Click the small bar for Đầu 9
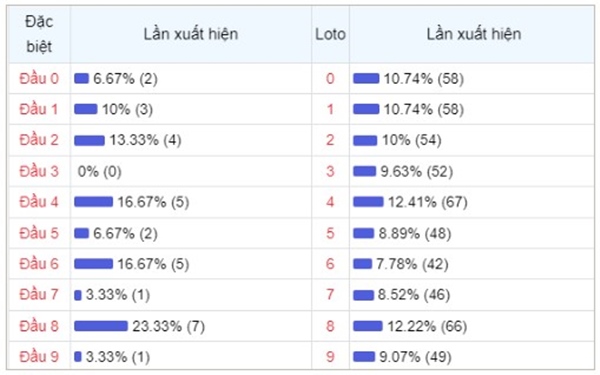This screenshot has height=375, width=600. tap(78, 357)
